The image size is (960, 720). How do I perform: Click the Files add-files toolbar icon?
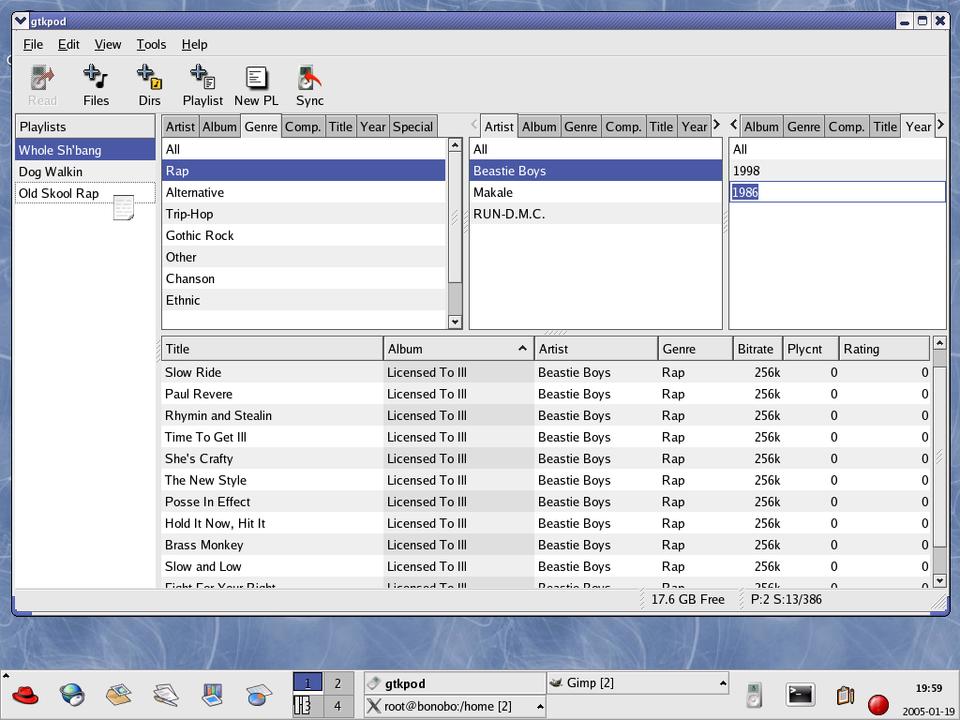(96, 84)
